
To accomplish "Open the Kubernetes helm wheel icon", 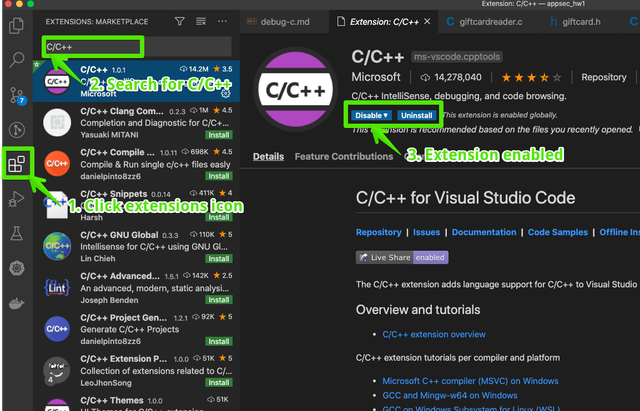I will [17, 268].
